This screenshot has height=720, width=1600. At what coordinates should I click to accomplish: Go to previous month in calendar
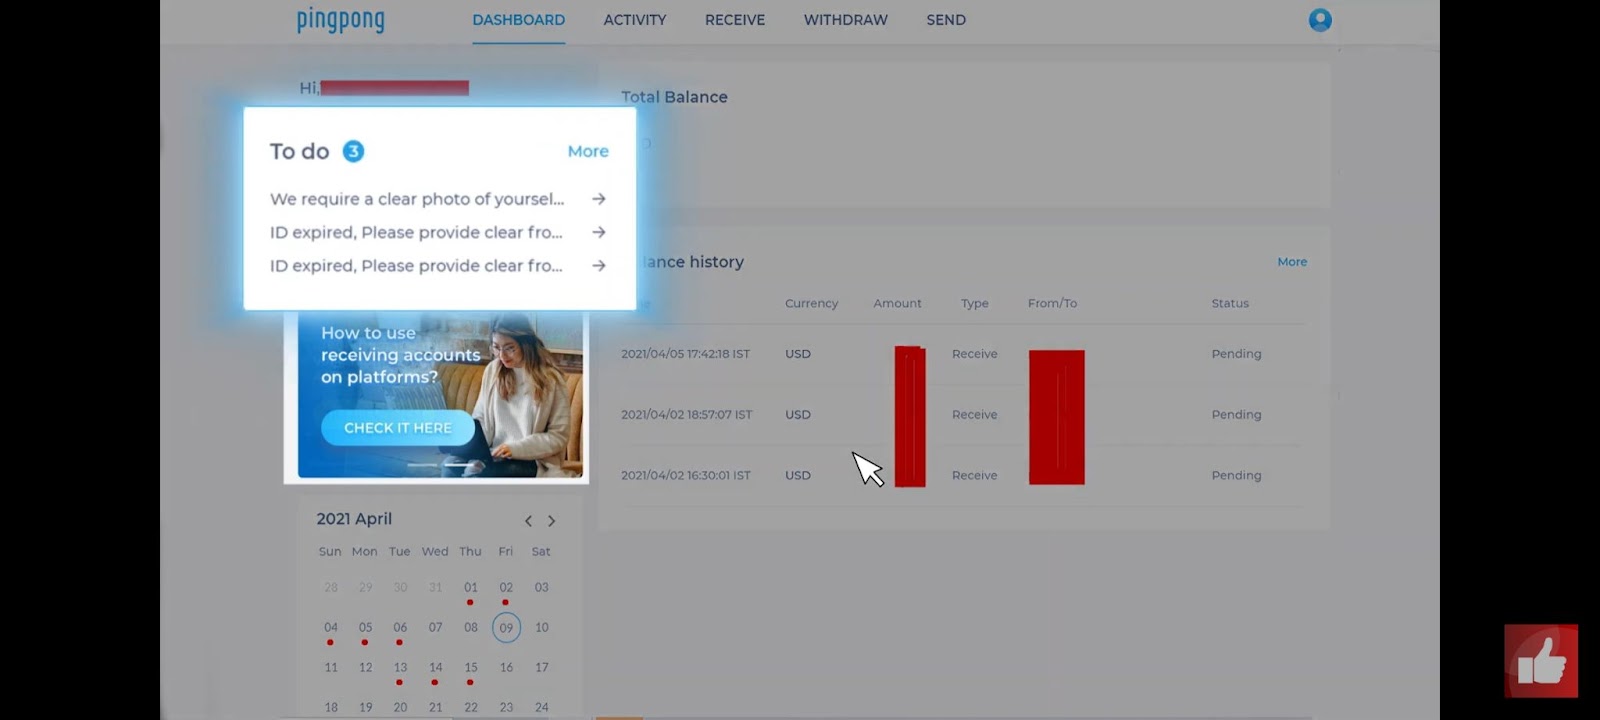(x=528, y=520)
